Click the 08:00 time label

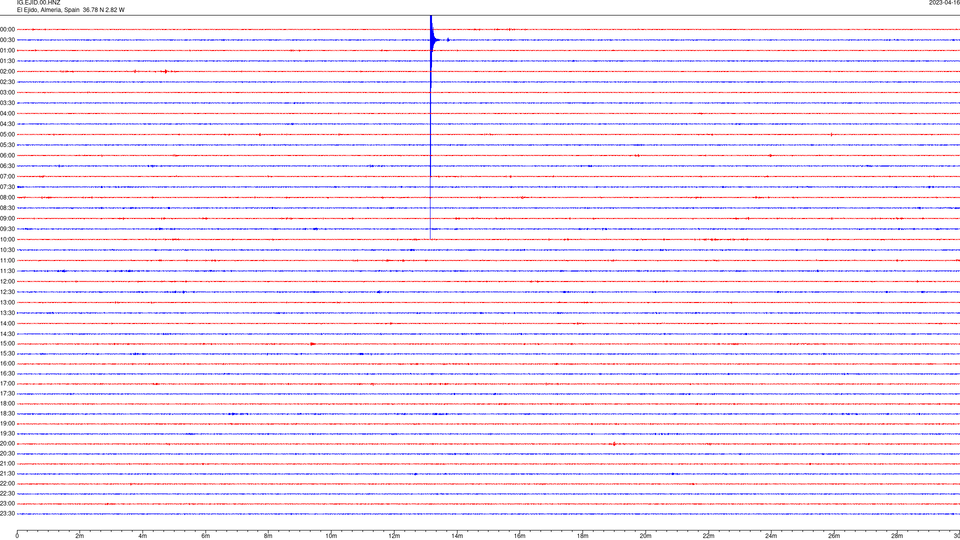7,198
